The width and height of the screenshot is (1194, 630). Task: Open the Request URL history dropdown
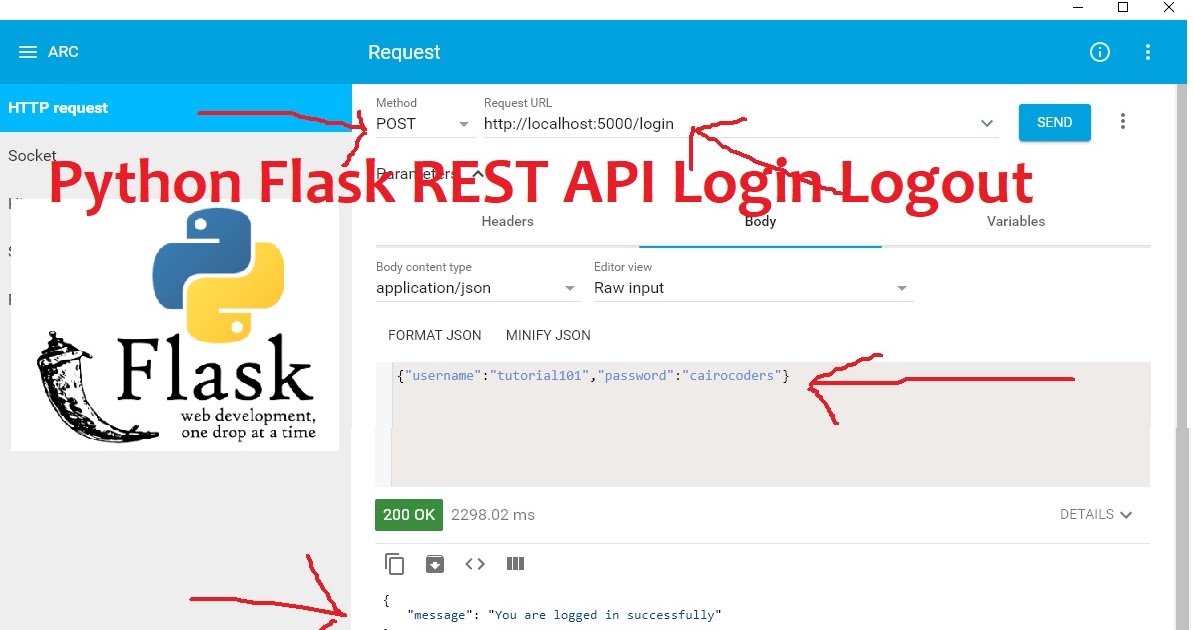pyautogui.click(x=987, y=123)
